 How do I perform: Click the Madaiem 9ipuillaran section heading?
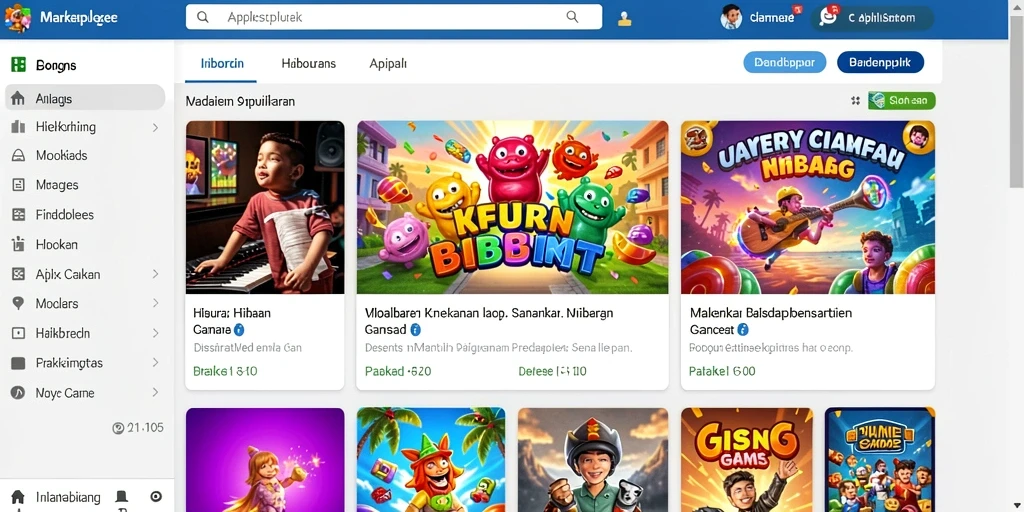pyautogui.click(x=240, y=101)
